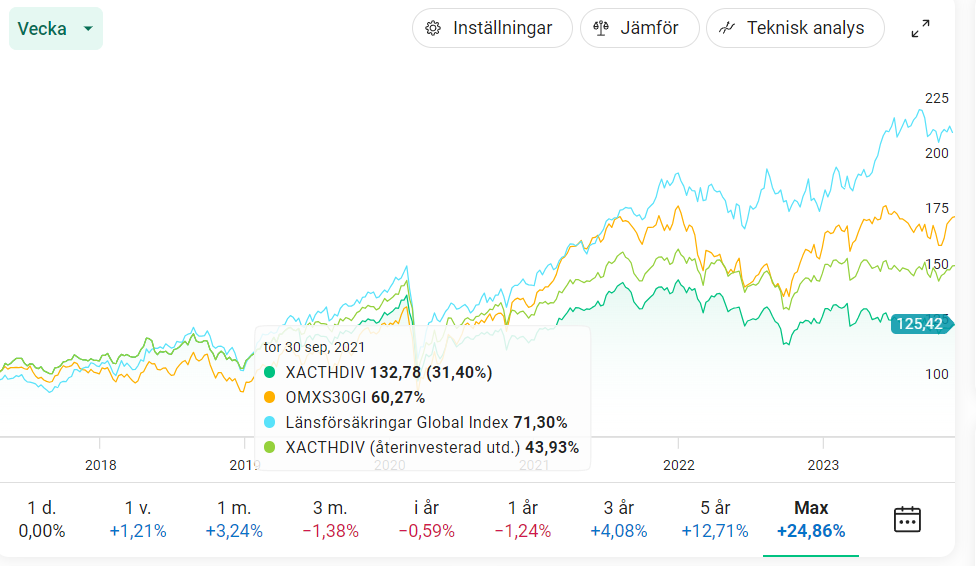Switch chart to 3 år range
Screen dimensions: 976x566
click(x=618, y=519)
